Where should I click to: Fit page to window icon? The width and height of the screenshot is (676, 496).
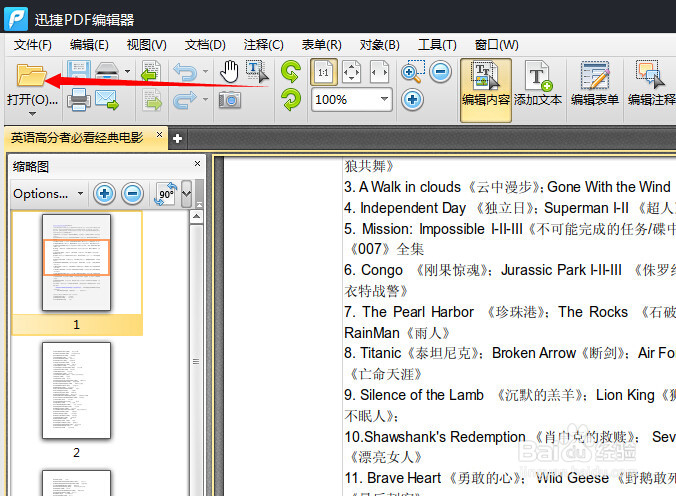[x=351, y=72]
